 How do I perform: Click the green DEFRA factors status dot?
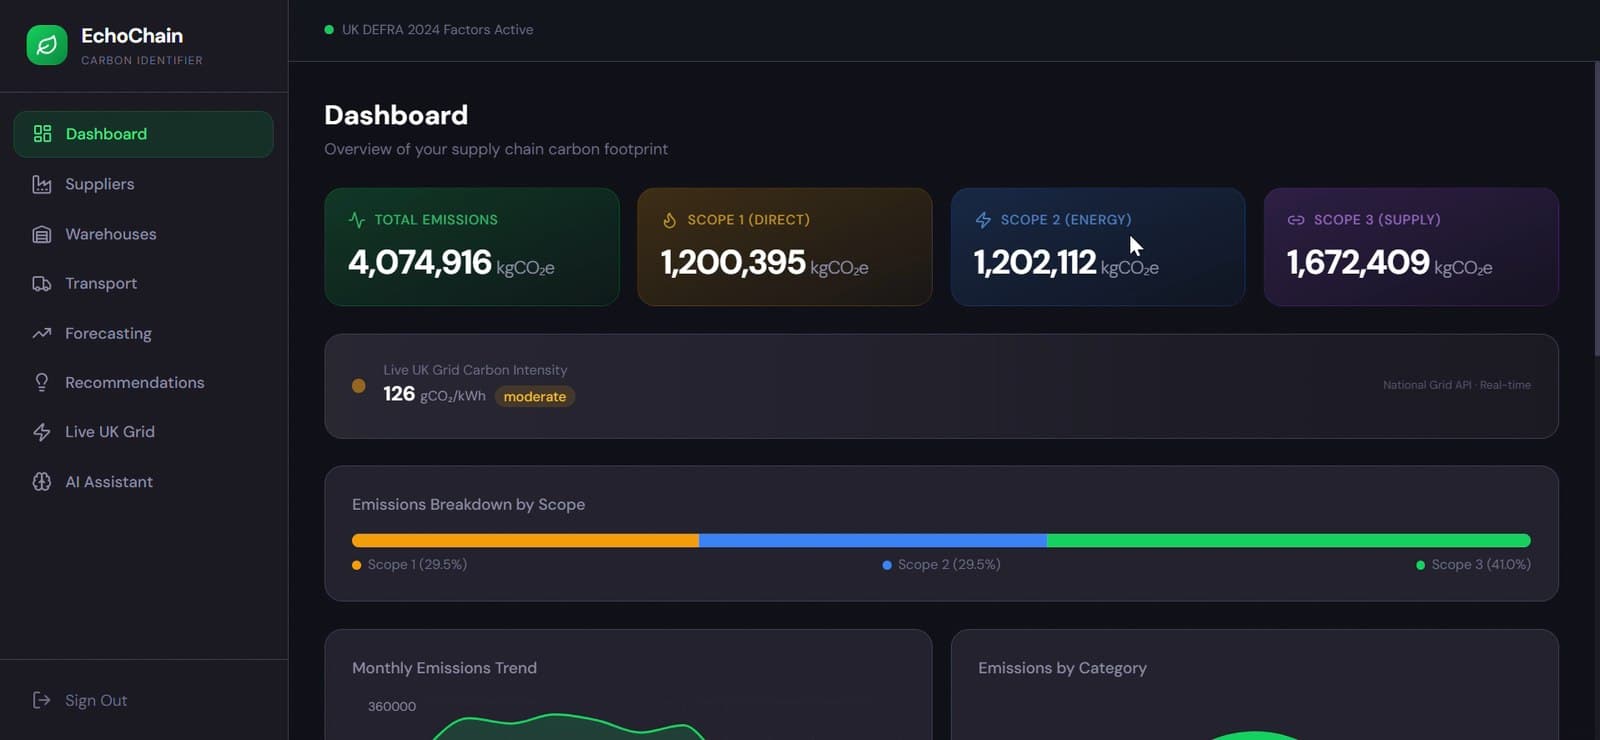(329, 30)
